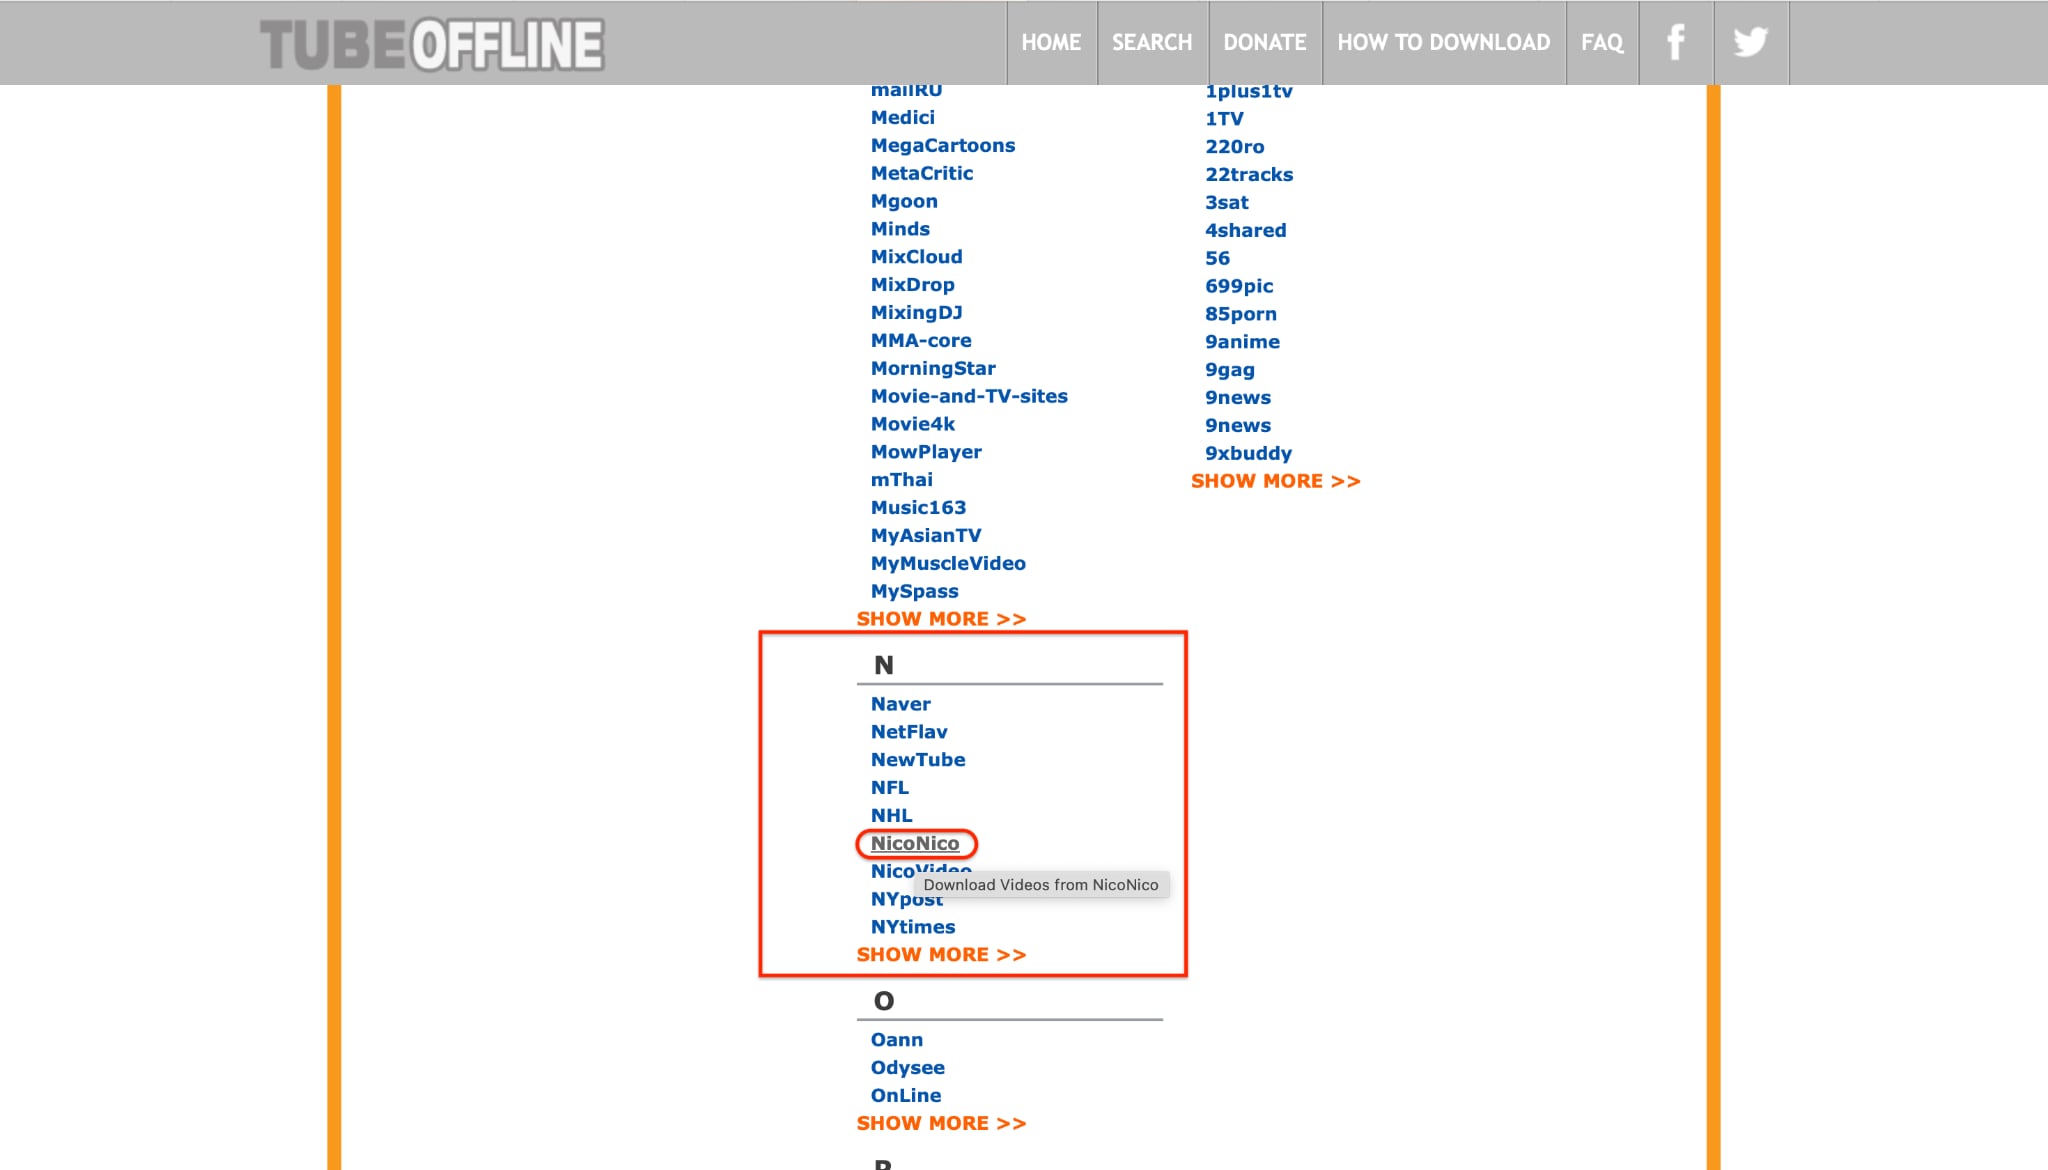Expand the SHOW MORE list below MySpass
Image resolution: width=2048 pixels, height=1170 pixels.
[x=940, y=618]
